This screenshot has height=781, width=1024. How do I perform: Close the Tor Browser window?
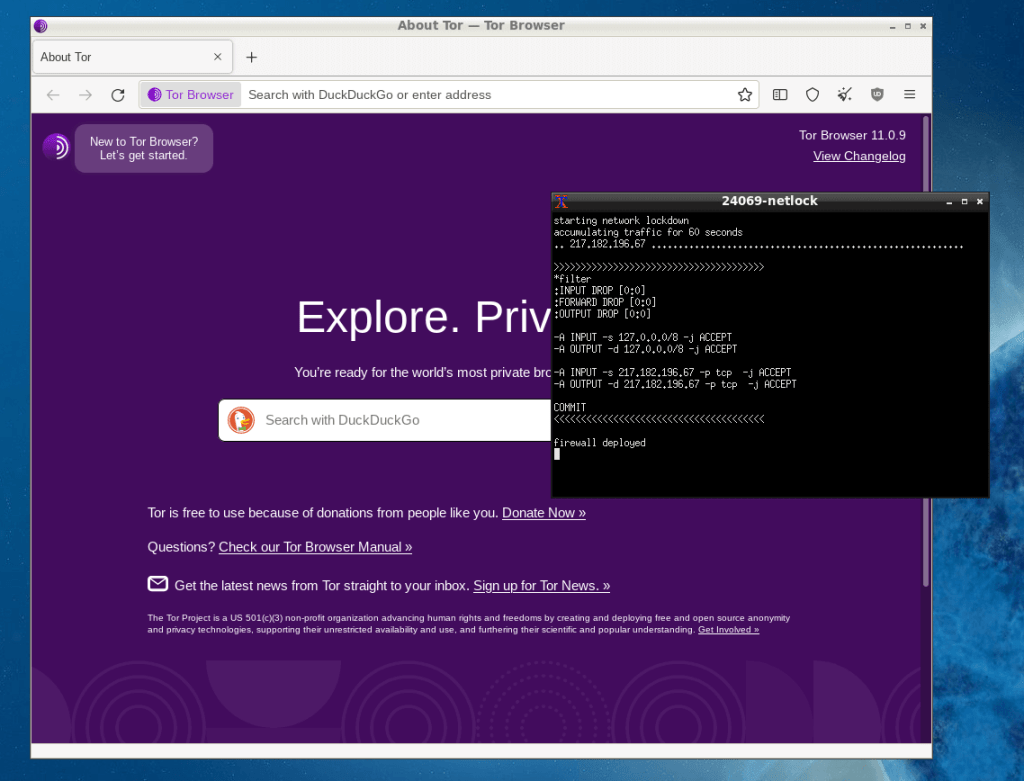(923, 26)
